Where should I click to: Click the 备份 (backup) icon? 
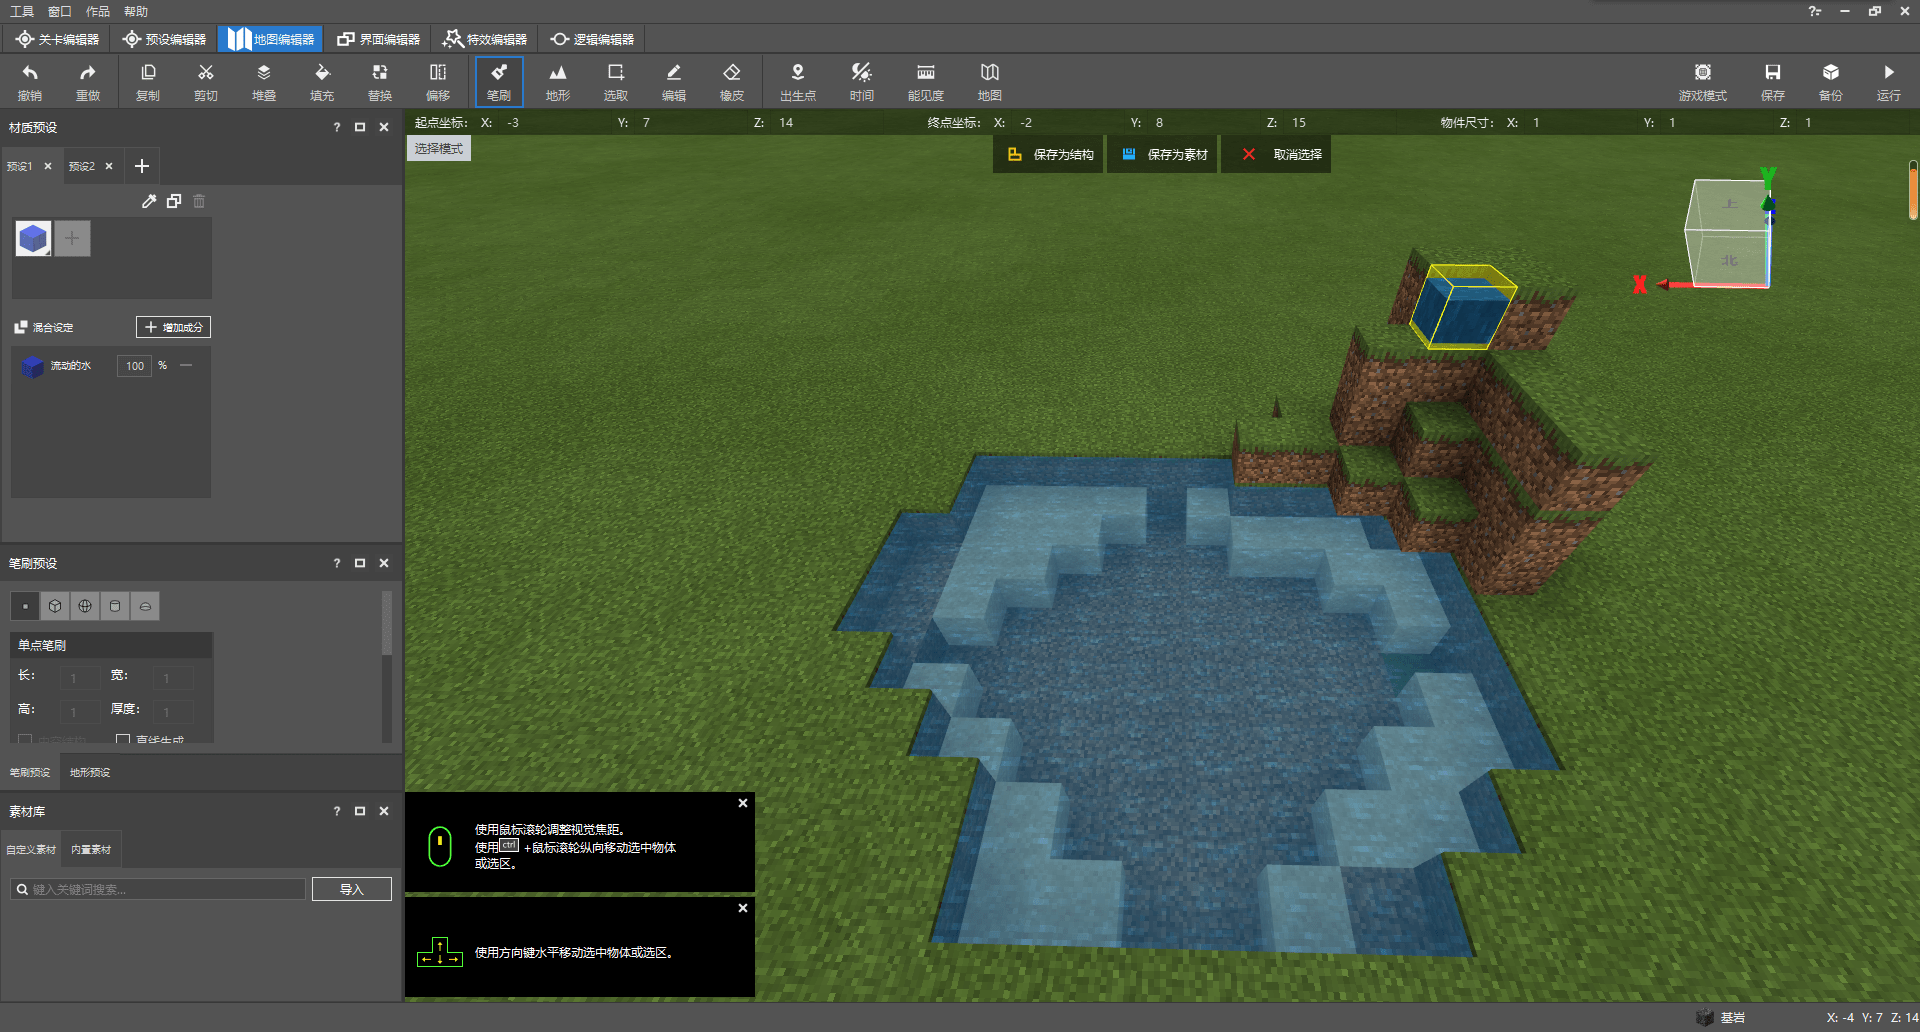1831,82
